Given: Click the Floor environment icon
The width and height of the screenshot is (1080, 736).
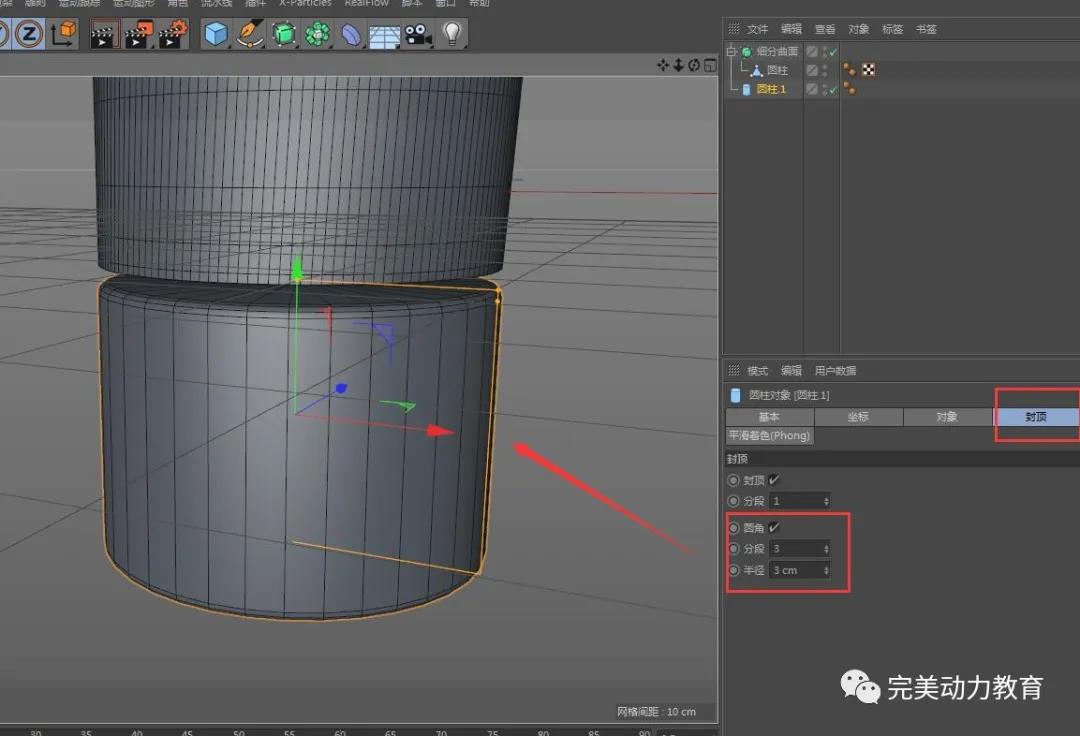Looking at the screenshot, I should pyautogui.click(x=384, y=35).
